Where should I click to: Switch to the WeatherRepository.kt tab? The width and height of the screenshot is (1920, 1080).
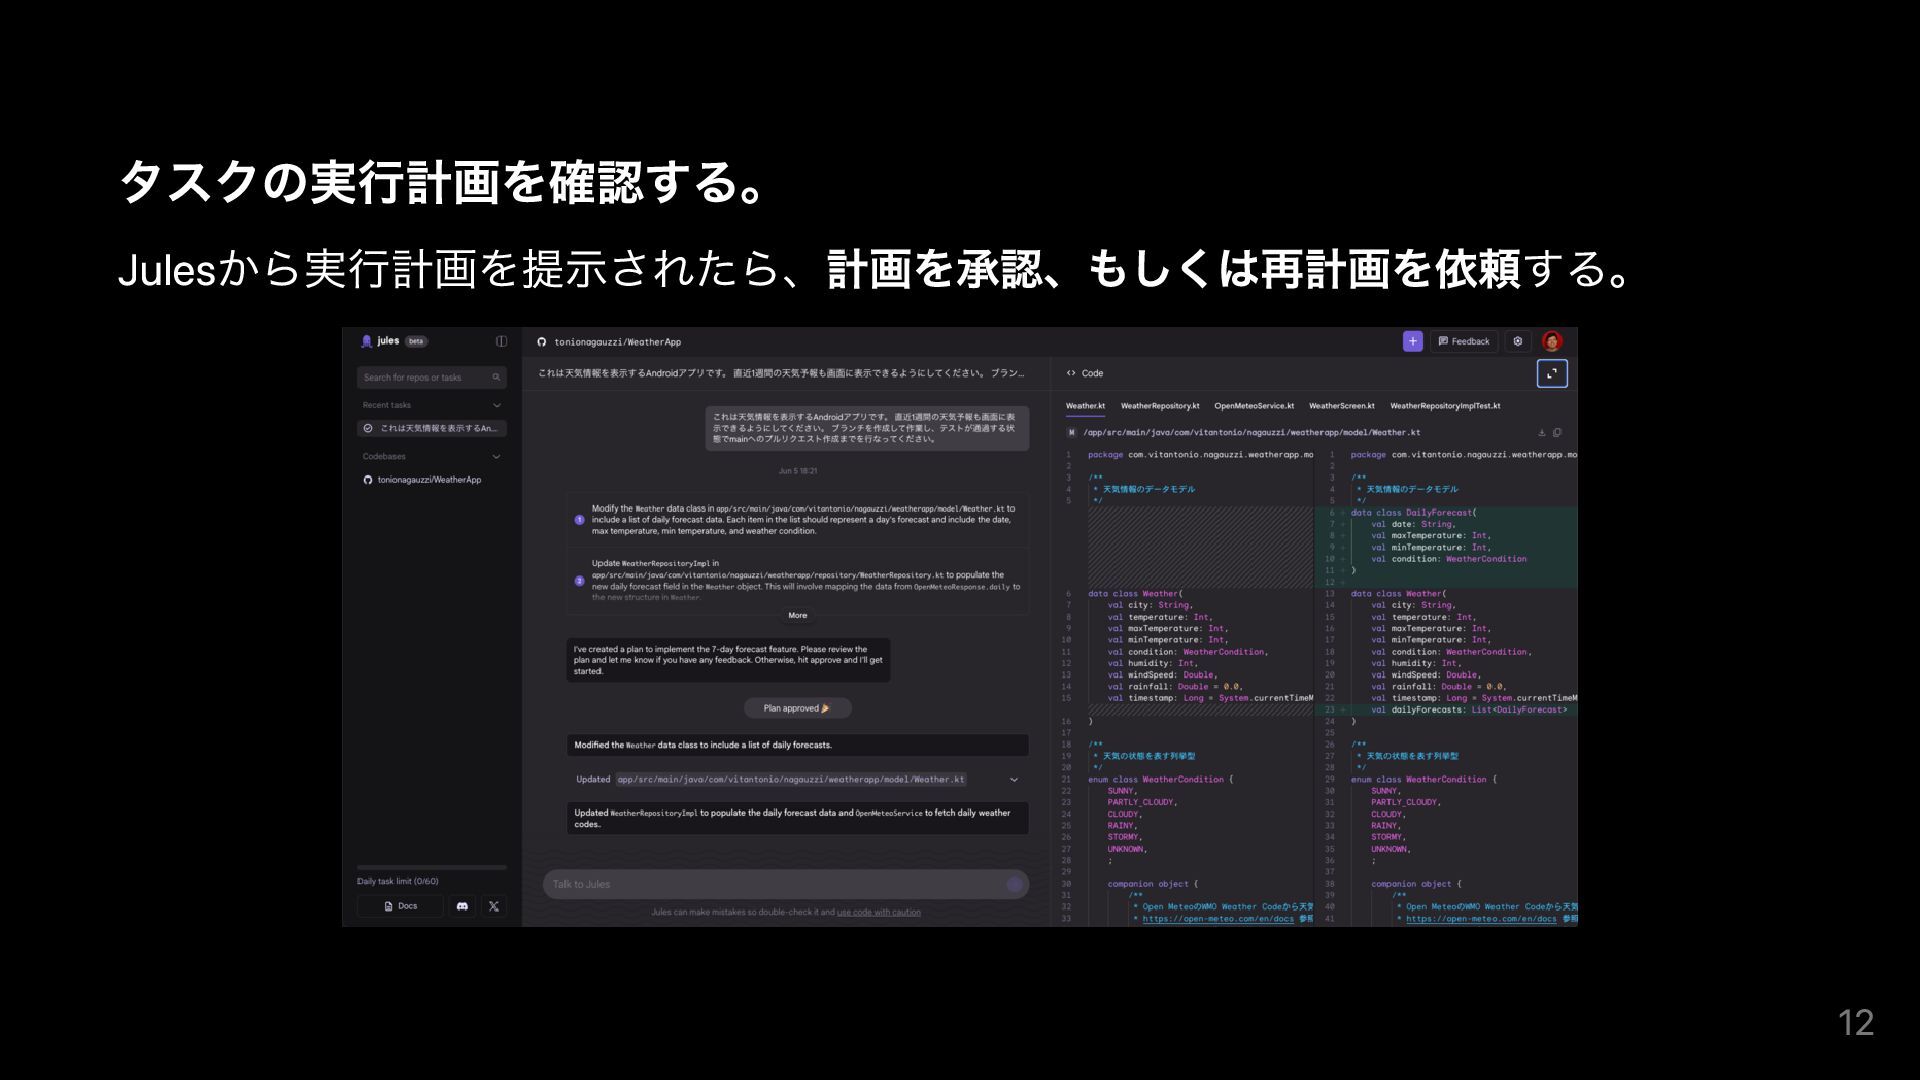1160,406
